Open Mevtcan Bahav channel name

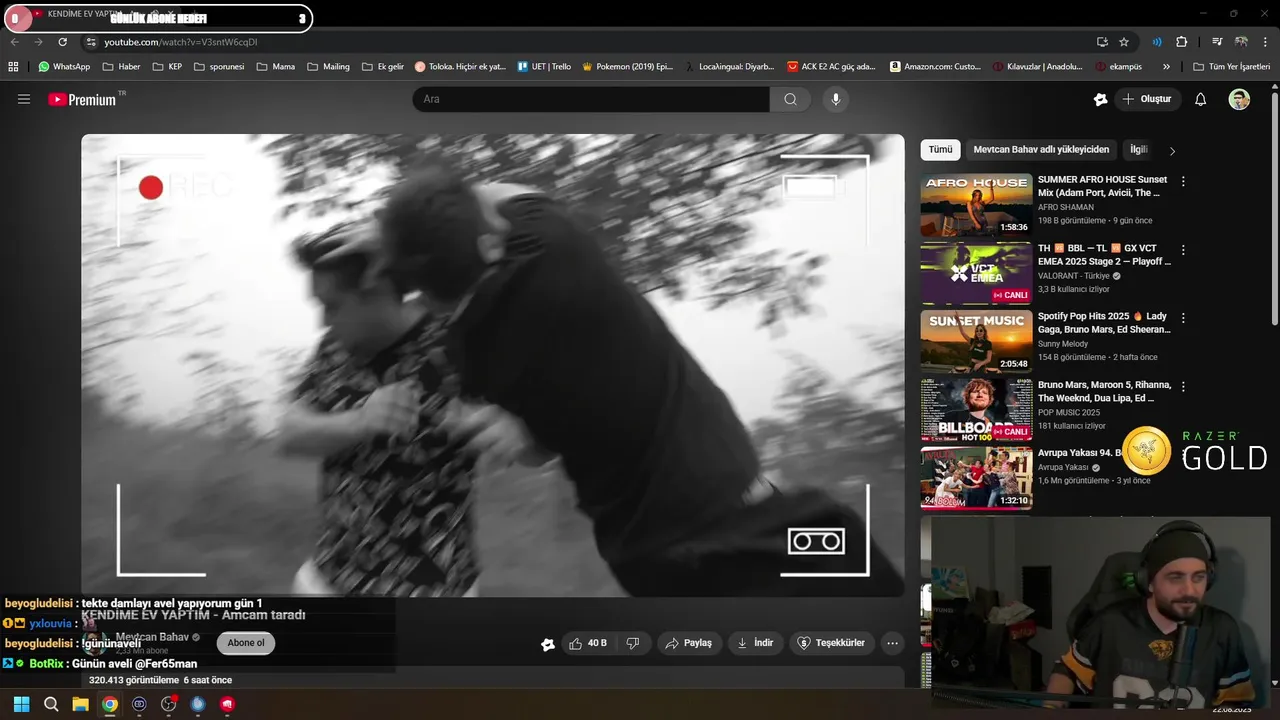pyautogui.click(x=152, y=637)
